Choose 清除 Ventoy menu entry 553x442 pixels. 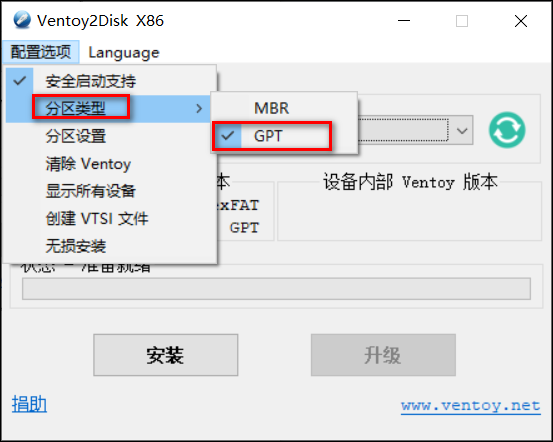coord(110,164)
